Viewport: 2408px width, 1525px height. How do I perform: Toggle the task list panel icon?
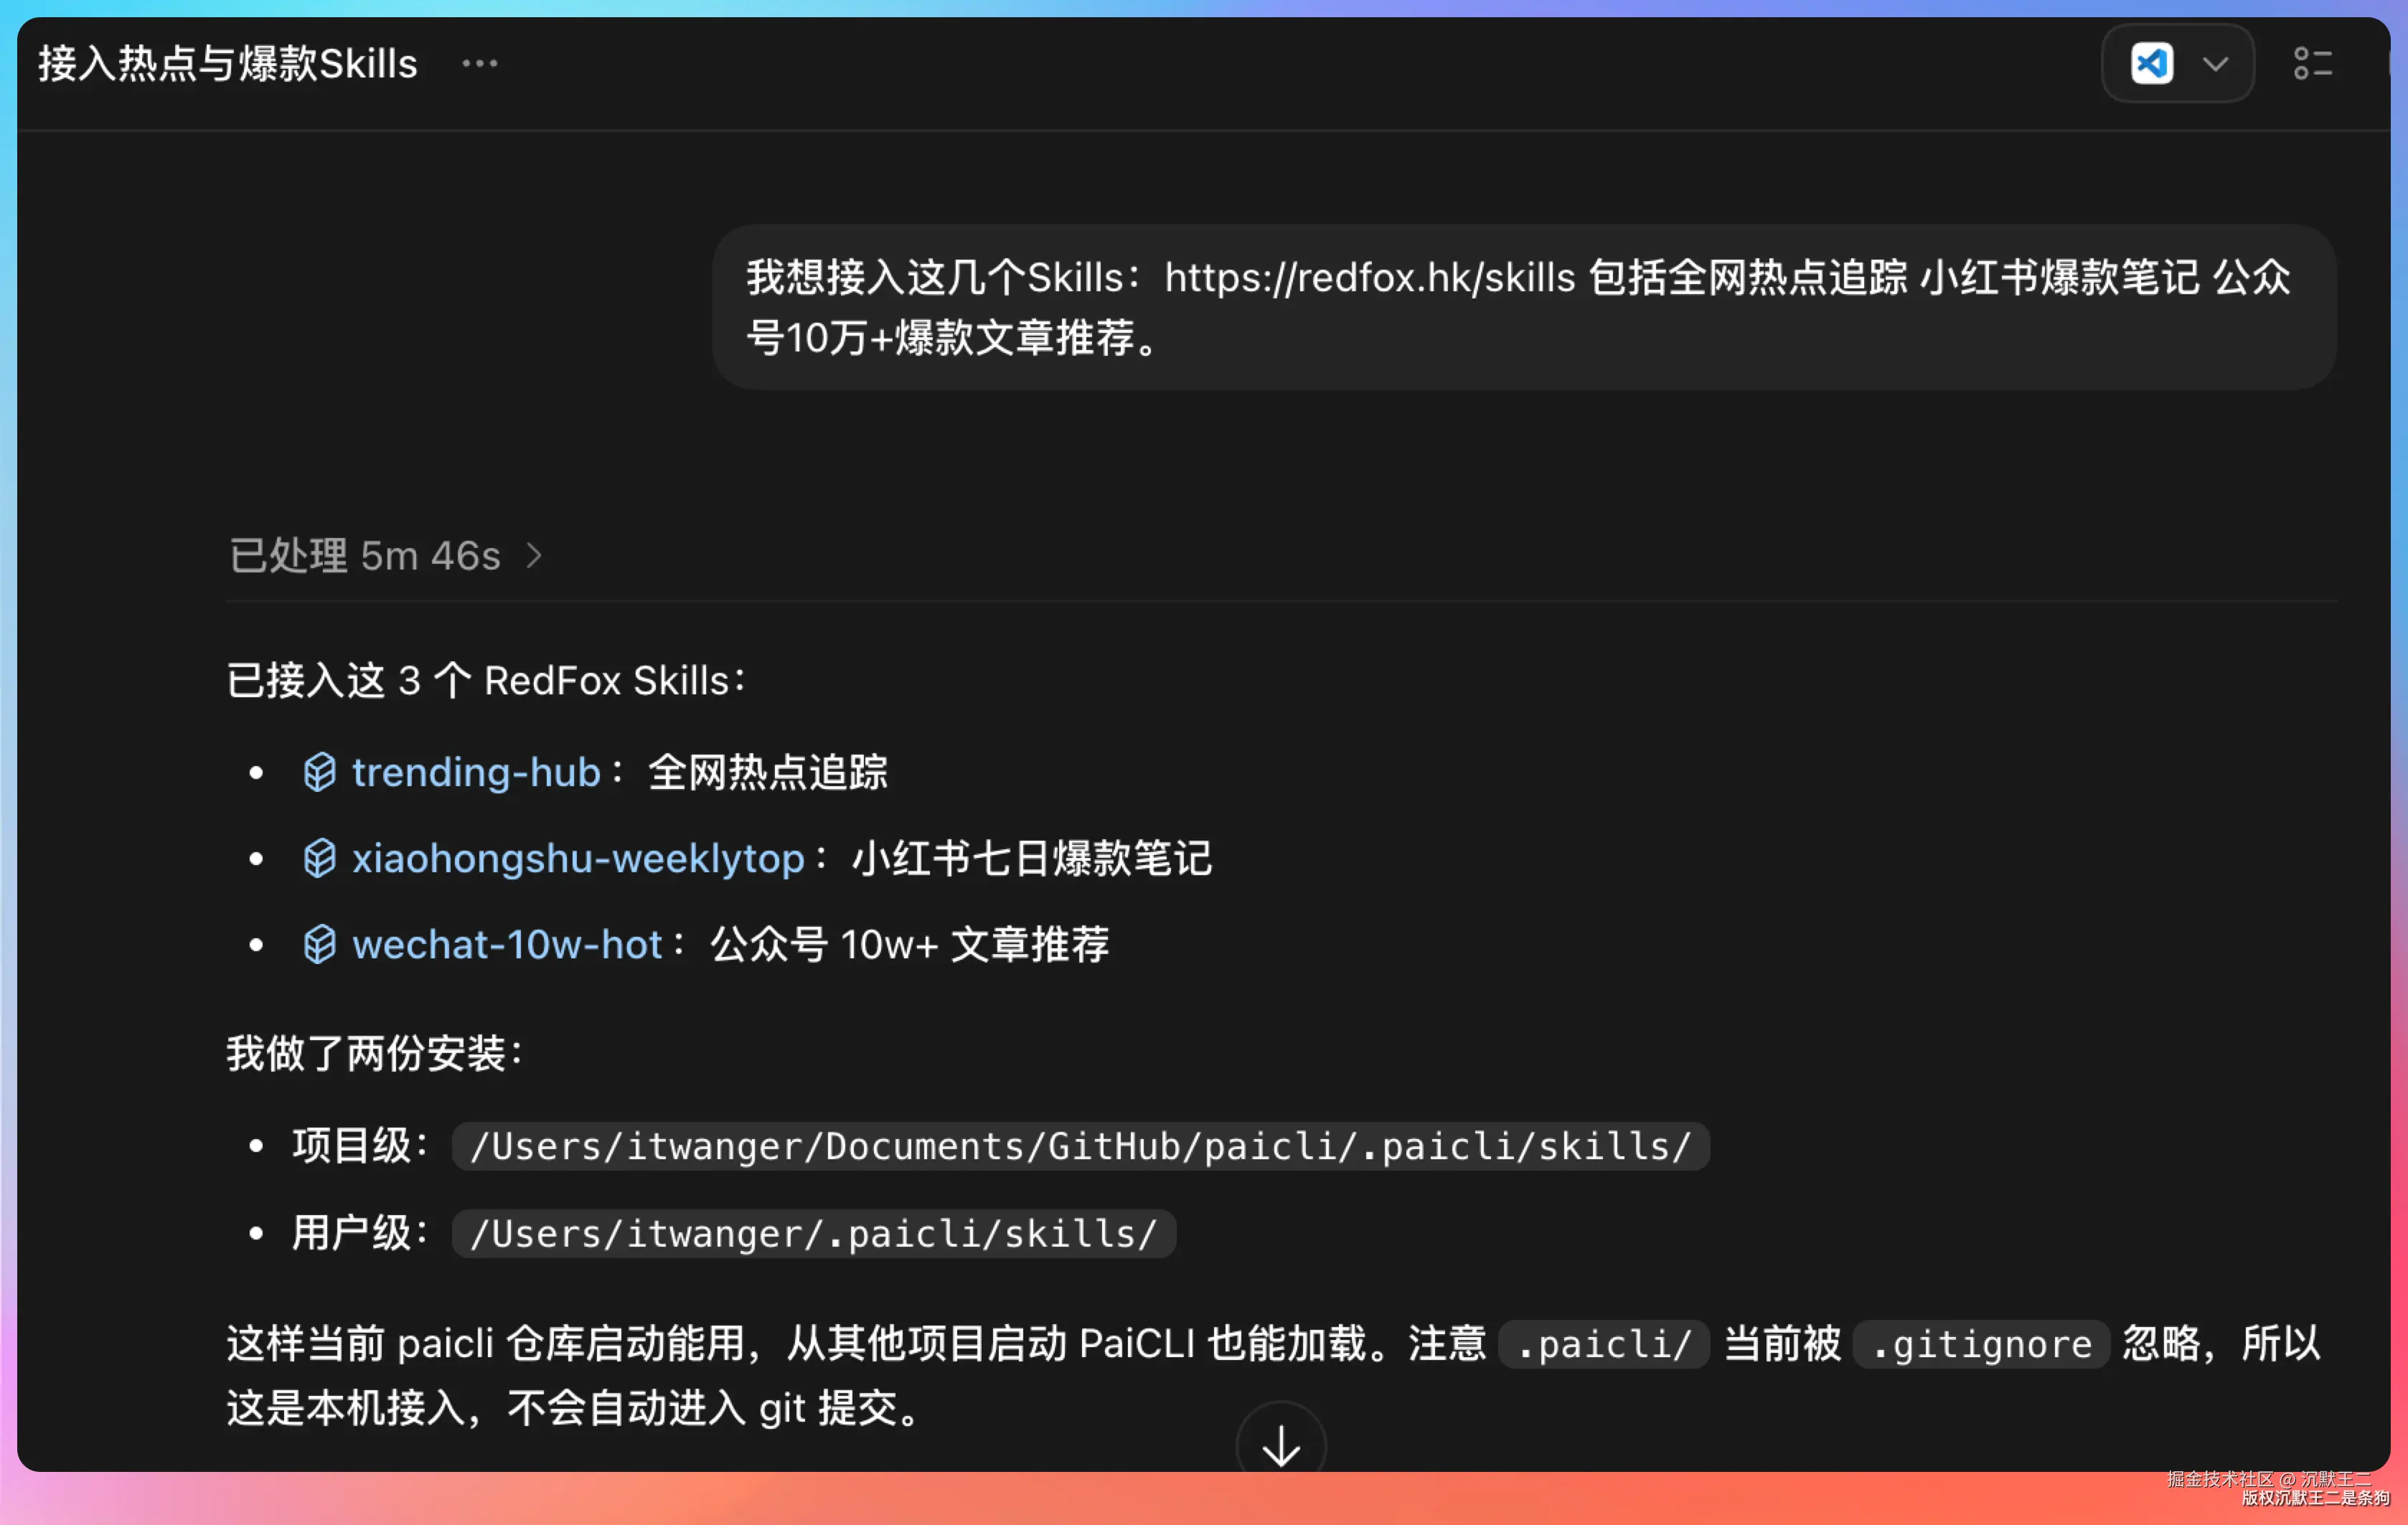pos(2313,64)
